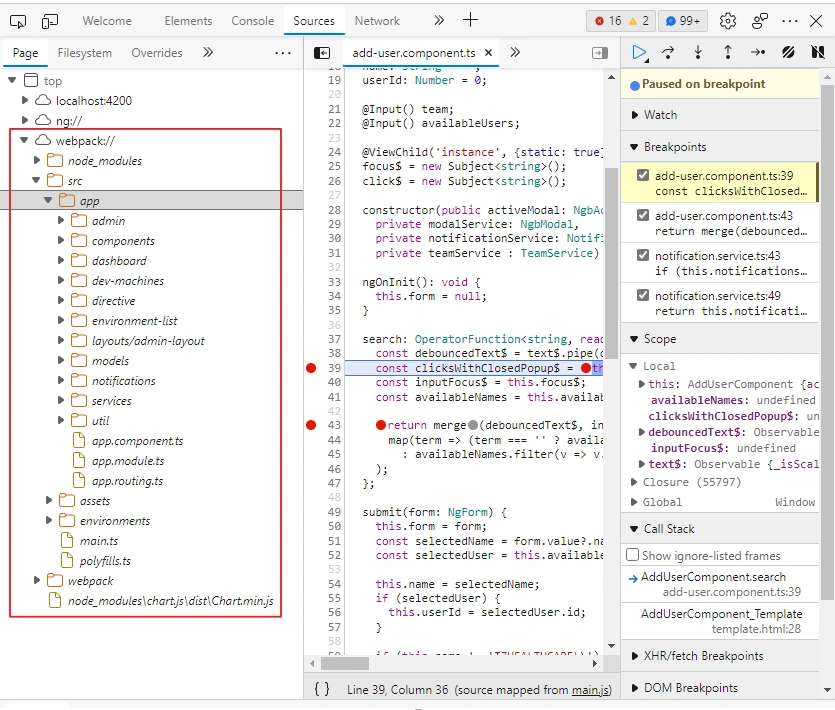Click the 99+ issues counter

[682, 21]
